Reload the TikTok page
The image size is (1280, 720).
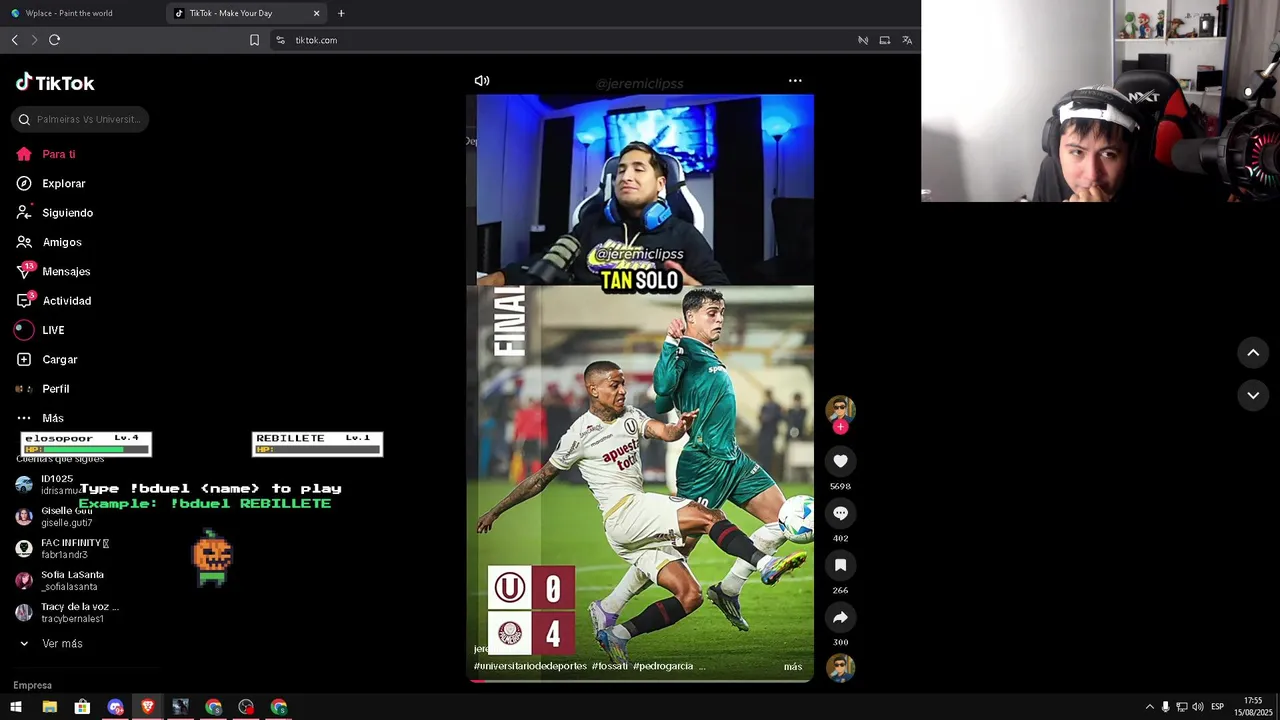pyautogui.click(x=54, y=40)
